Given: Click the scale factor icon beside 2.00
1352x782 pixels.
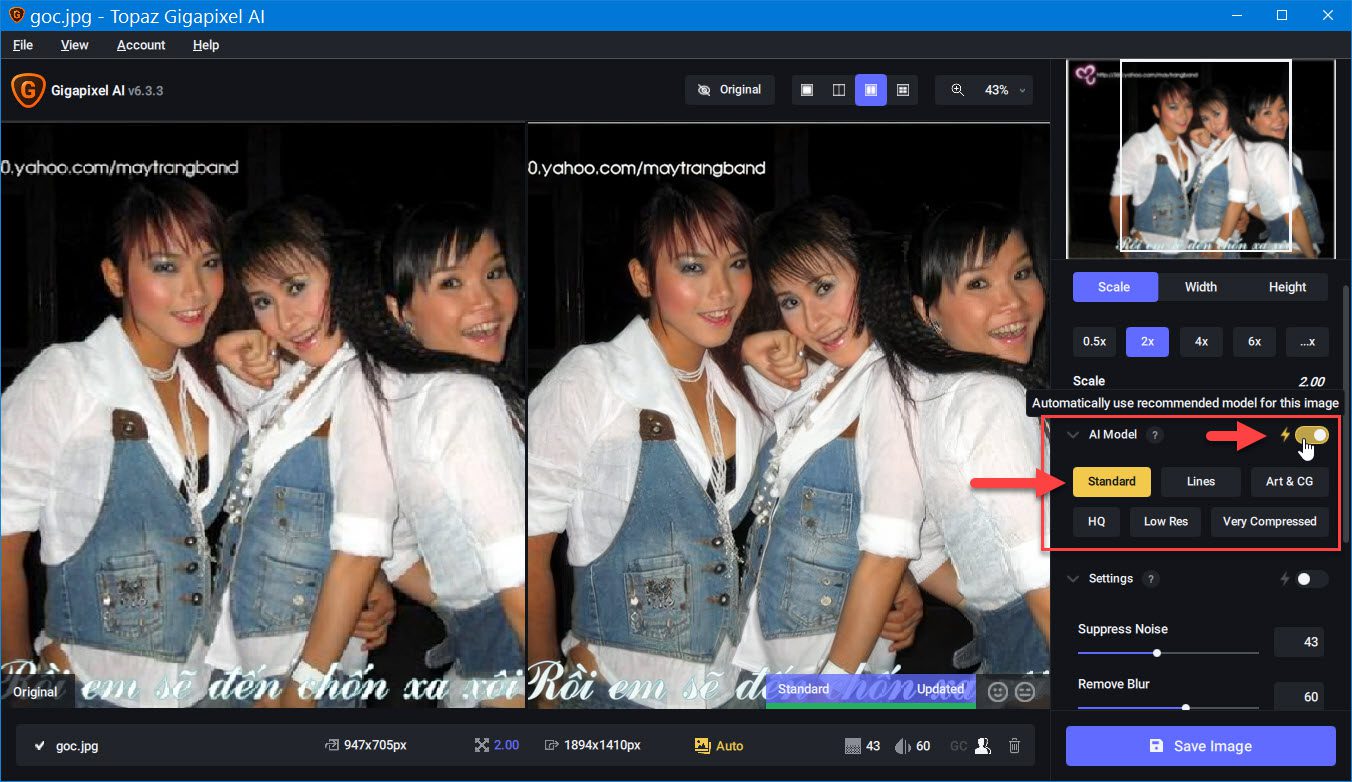Looking at the screenshot, I should click(482, 746).
